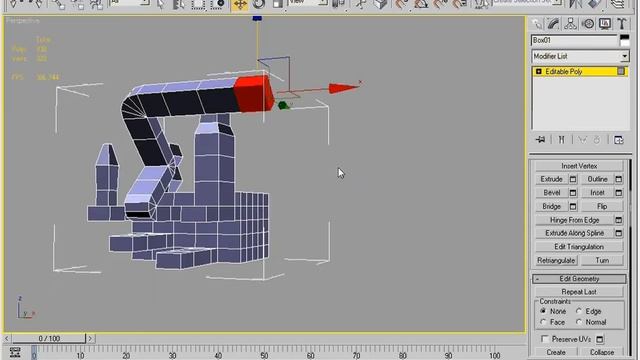The image size is (640, 360).
Task: Click the red X-axis gizmo arrow
Action: click(x=344, y=88)
